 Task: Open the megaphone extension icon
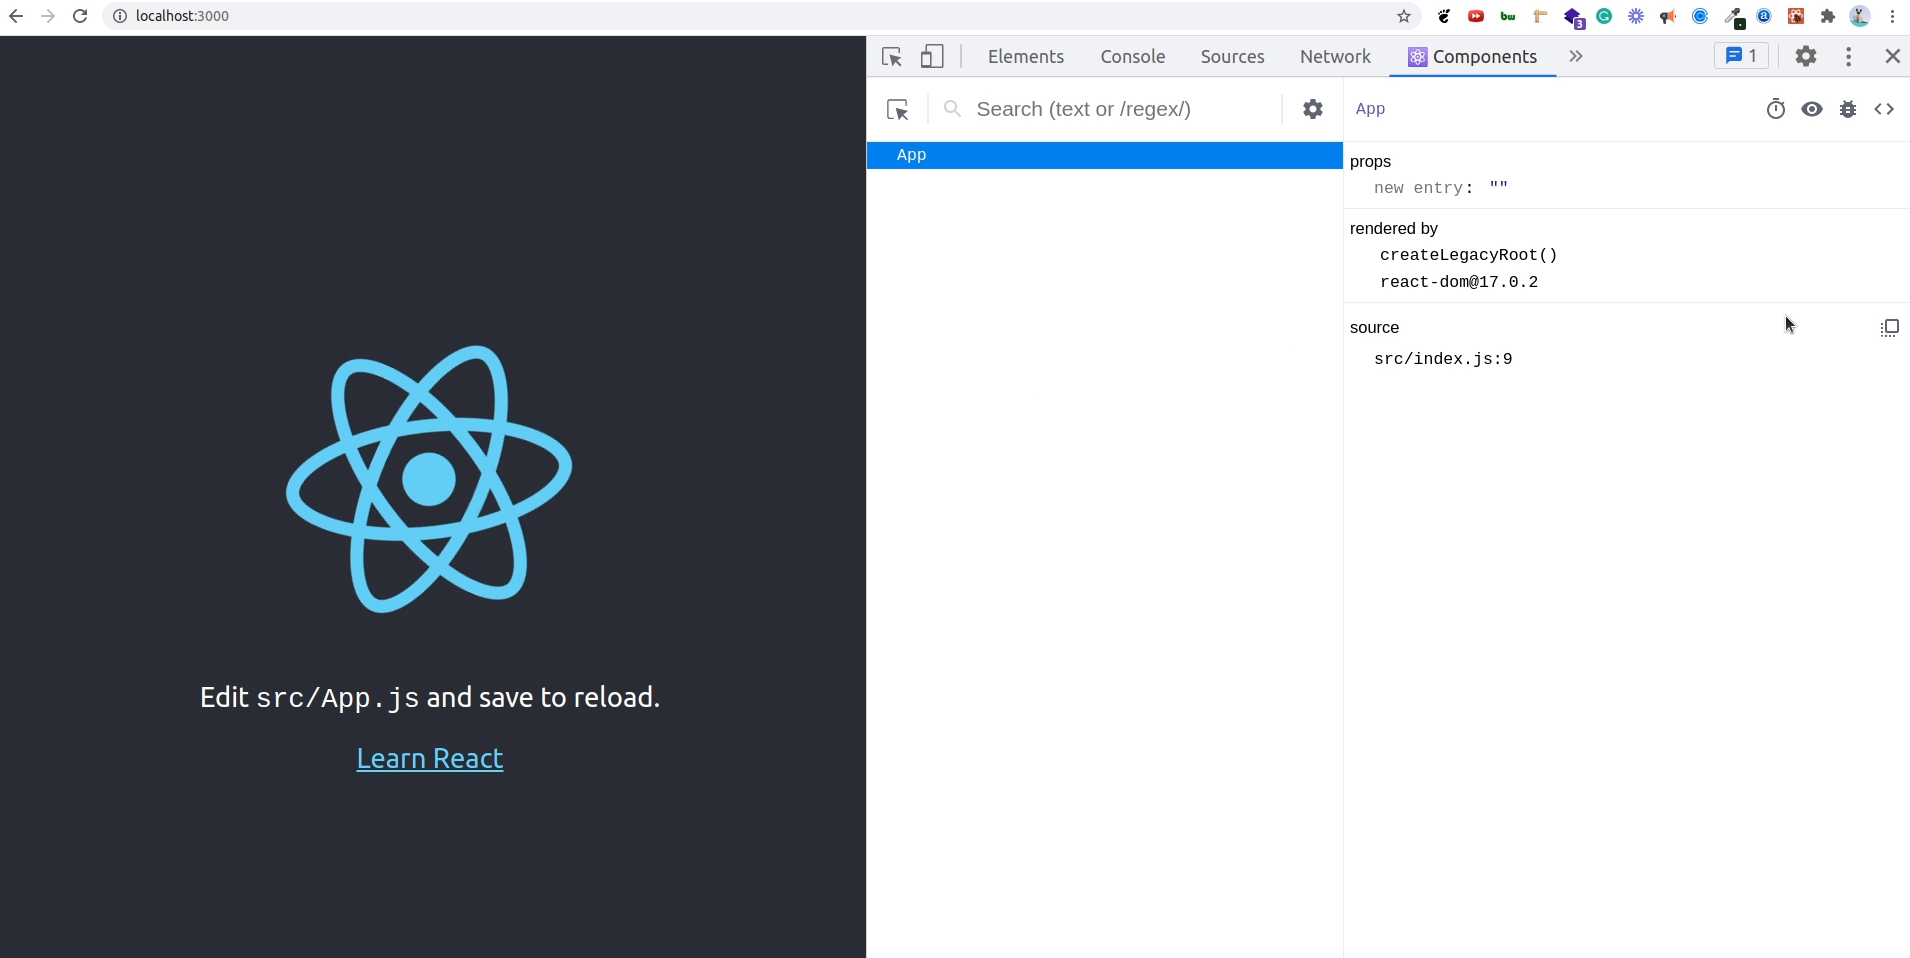click(1668, 16)
